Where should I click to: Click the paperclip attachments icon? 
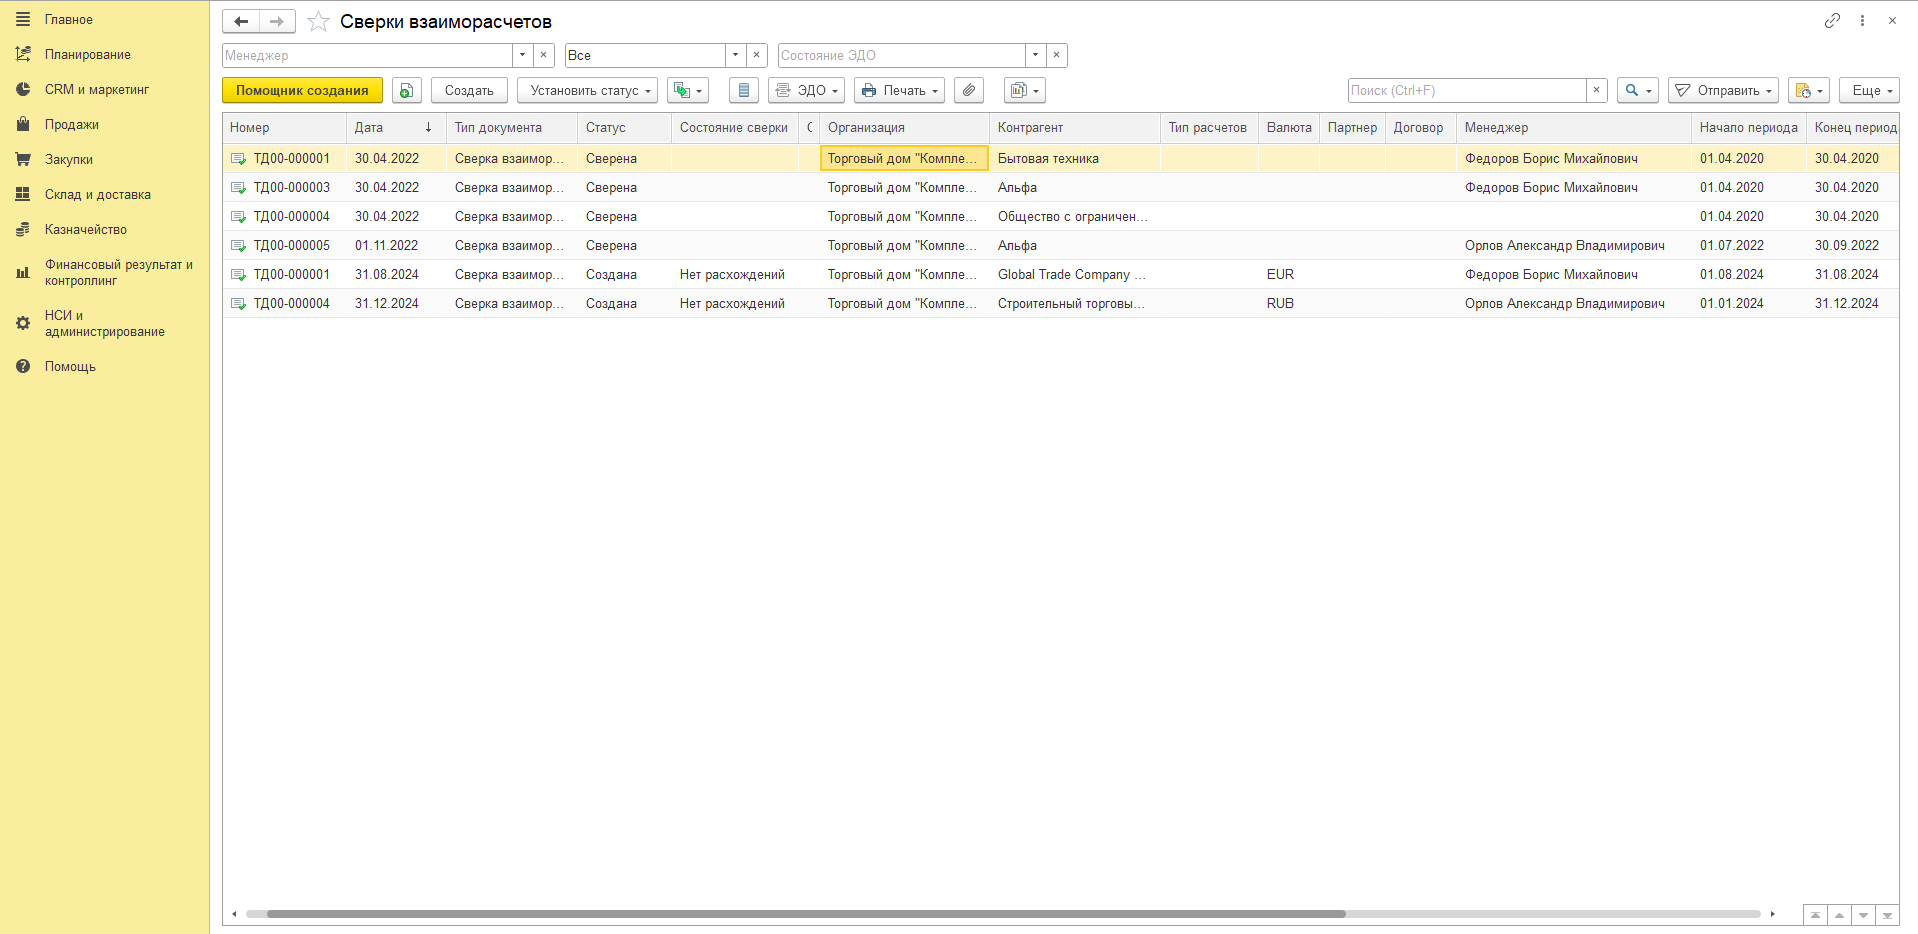pyautogui.click(x=969, y=90)
